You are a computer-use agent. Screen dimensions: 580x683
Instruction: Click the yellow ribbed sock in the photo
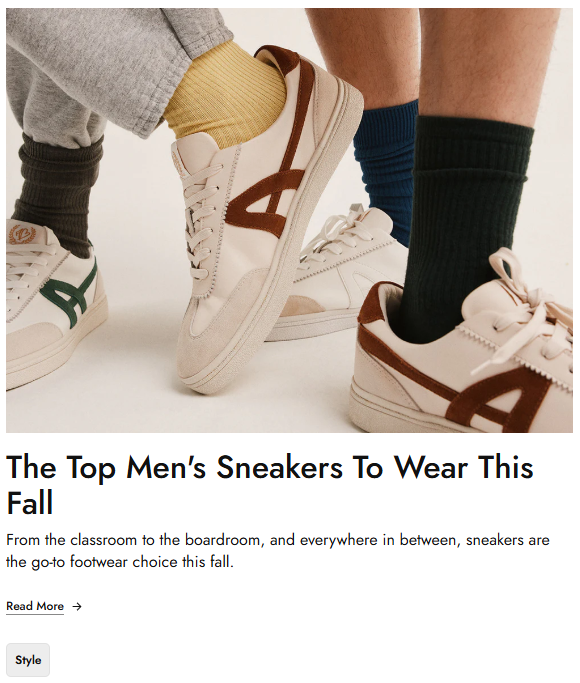tap(226, 92)
